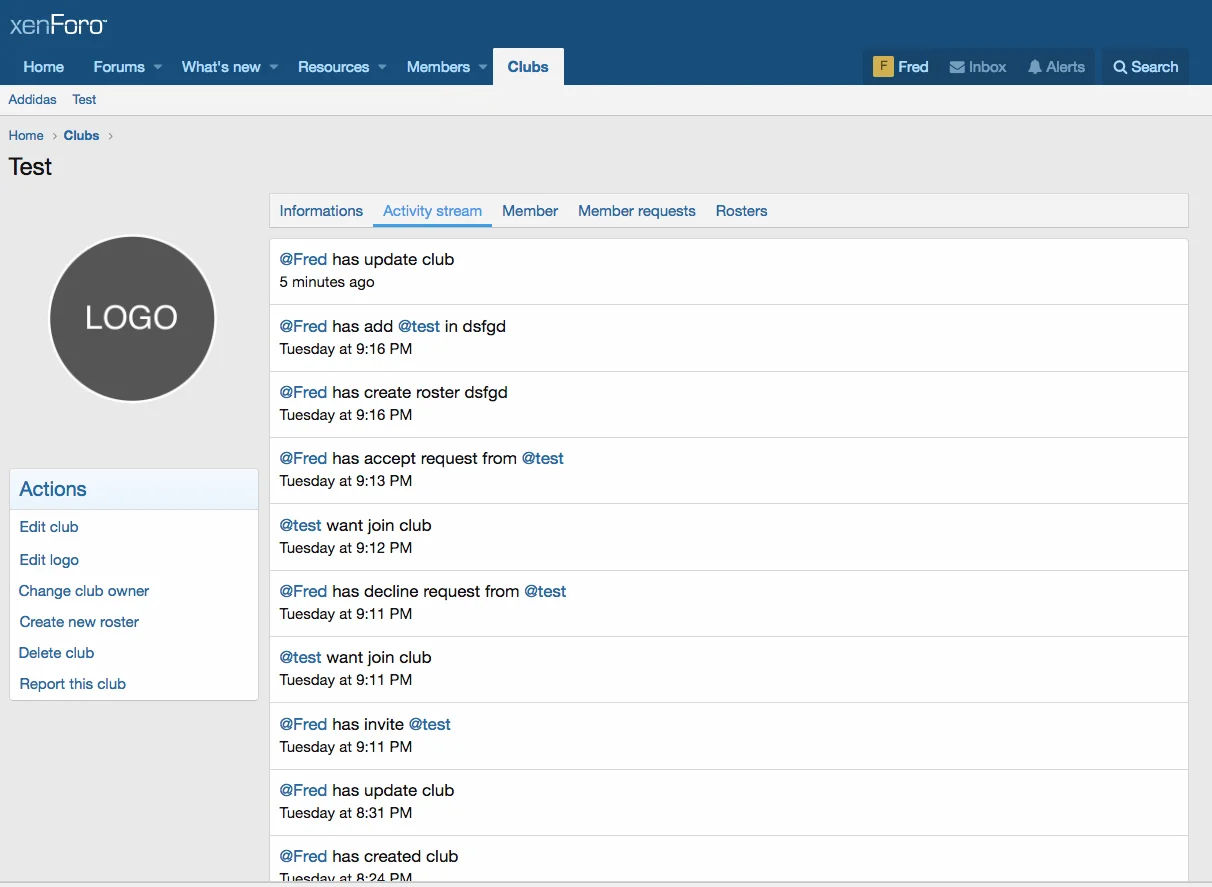
Task: Go to Home in navigation bar
Action: point(44,67)
